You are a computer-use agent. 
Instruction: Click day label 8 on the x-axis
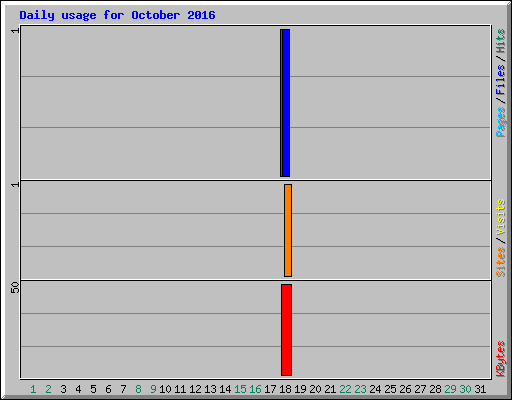138,389
